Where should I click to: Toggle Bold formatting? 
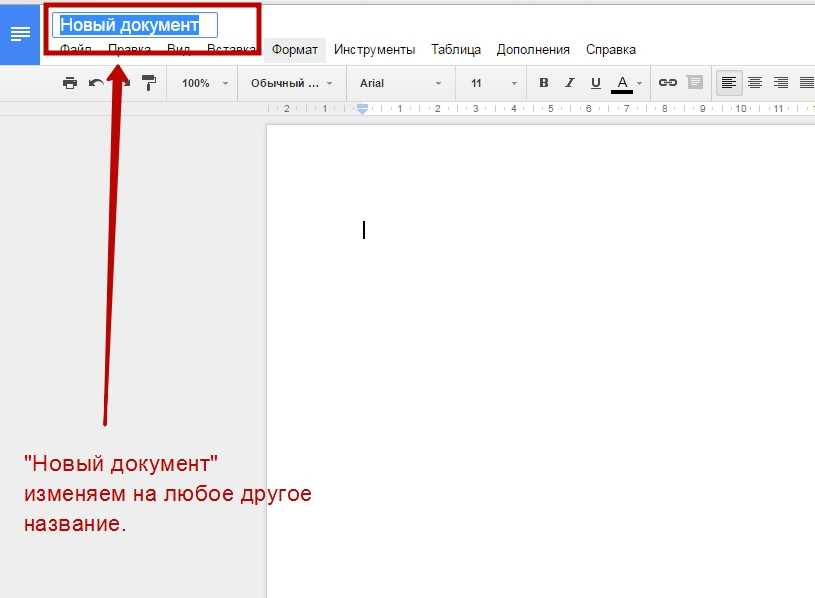544,83
